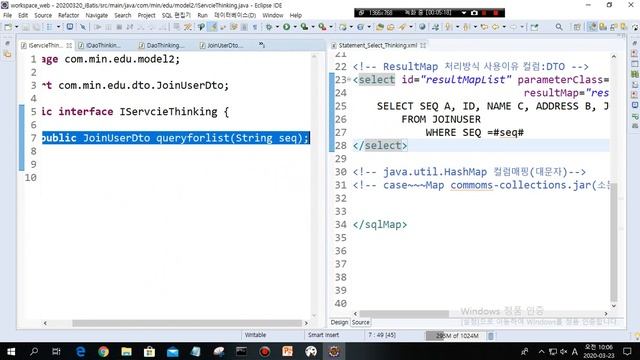Click the recorder stop button in overlay
Viewport: 640px width, 360px height.
pyautogui.click(x=496, y=13)
